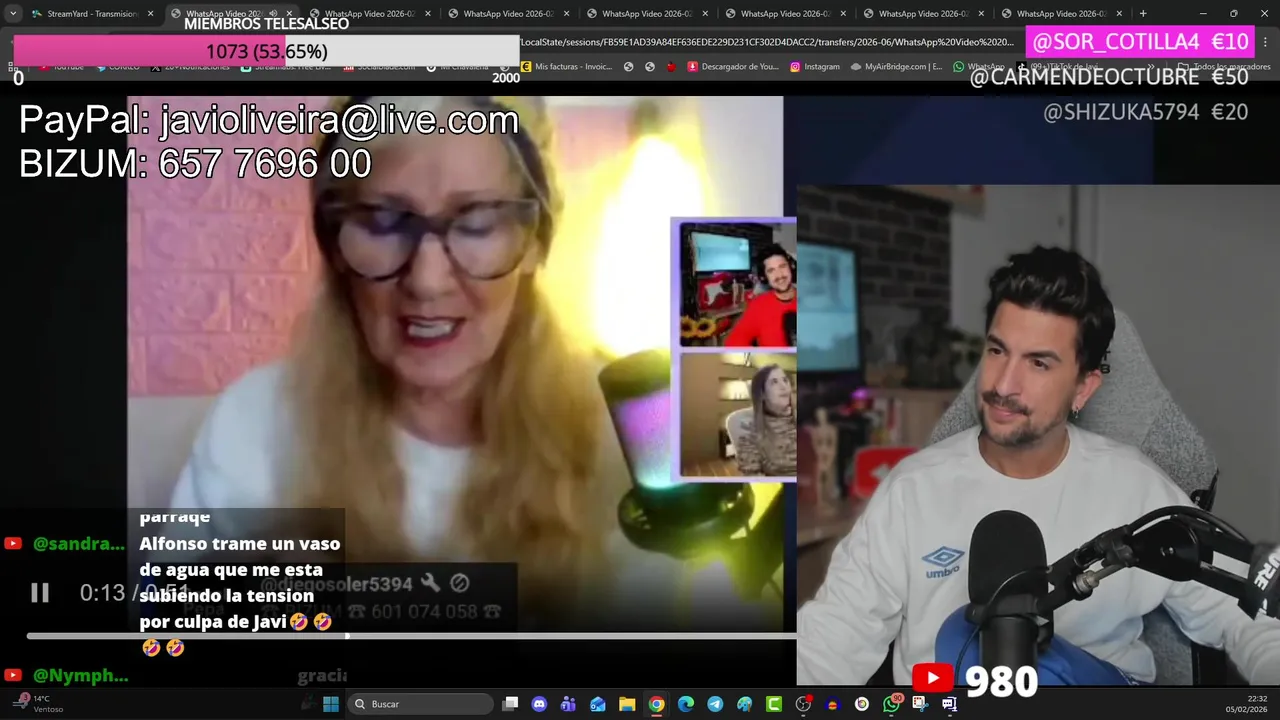Click the Buscar taskbar search box
Image resolution: width=1280 pixels, height=720 pixels.
pos(422,704)
